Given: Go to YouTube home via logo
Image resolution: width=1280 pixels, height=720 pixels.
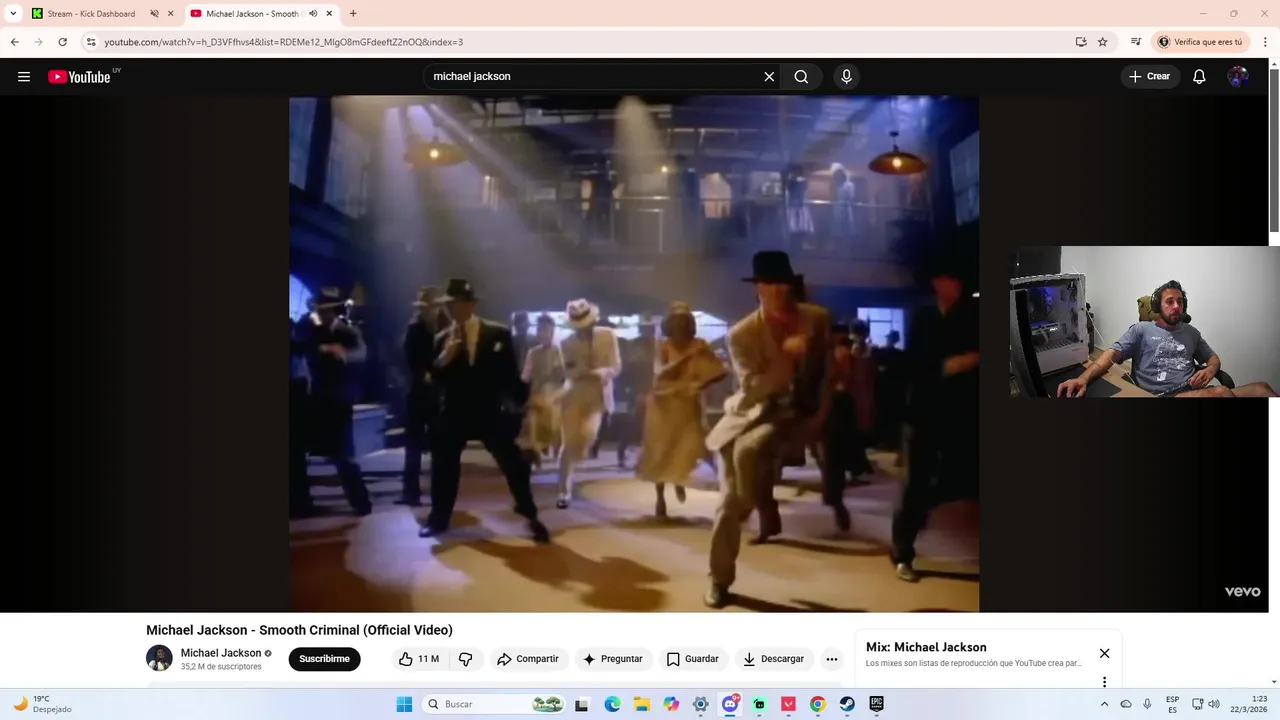Looking at the screenshot, I should [79, 77].
